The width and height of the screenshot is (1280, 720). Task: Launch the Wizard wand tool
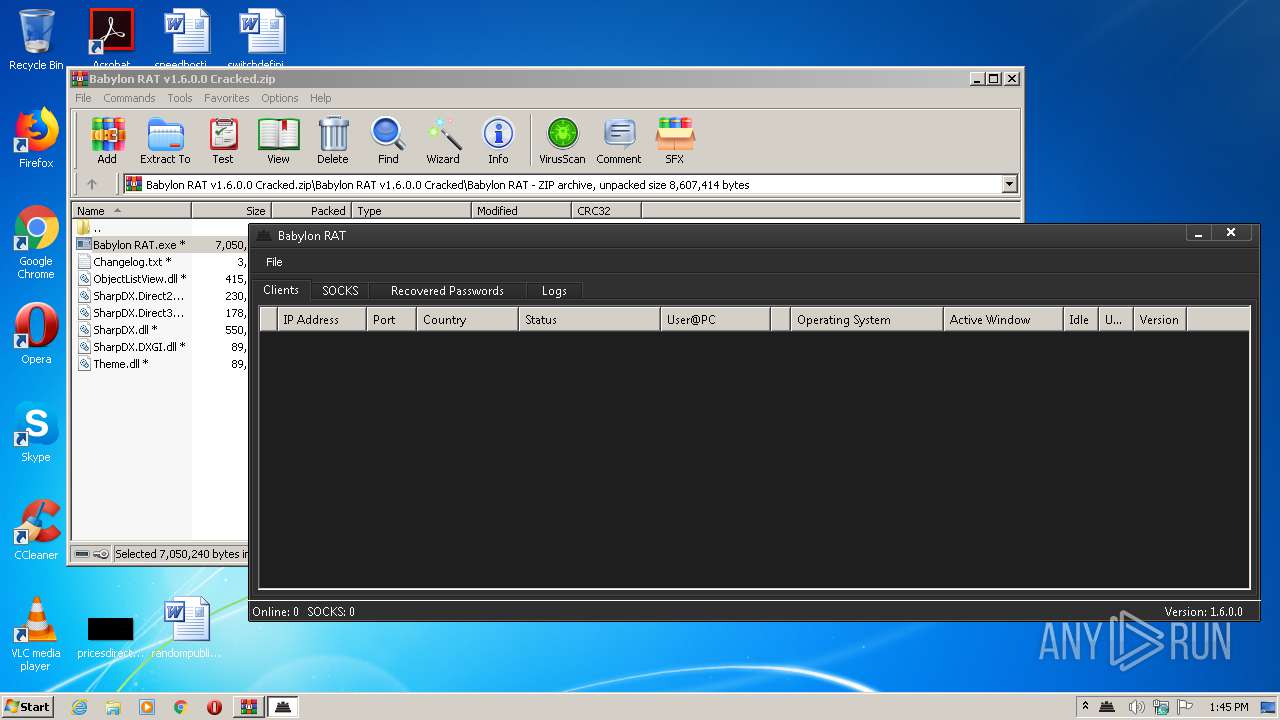click(443, 141)
